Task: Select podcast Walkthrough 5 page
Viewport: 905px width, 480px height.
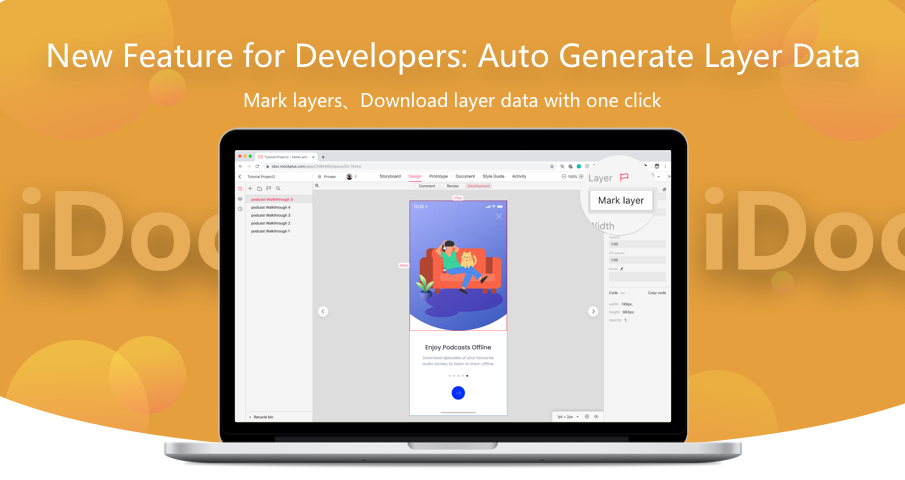Action: tap(279, 199)
